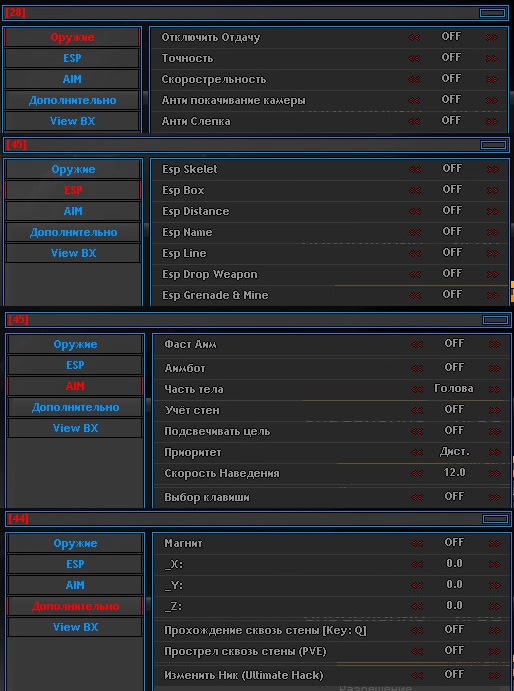514x691 pixels.
Task: Decrease Скорость Наведения with left arrow
Action: click(x=417, y=473)
